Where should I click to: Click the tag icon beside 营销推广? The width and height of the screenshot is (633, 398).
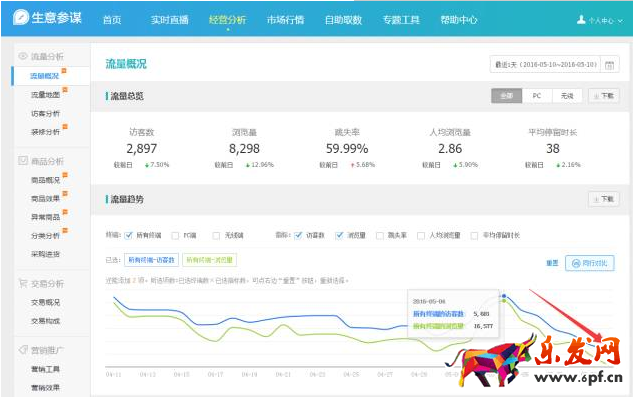click(x=23, y=350)
